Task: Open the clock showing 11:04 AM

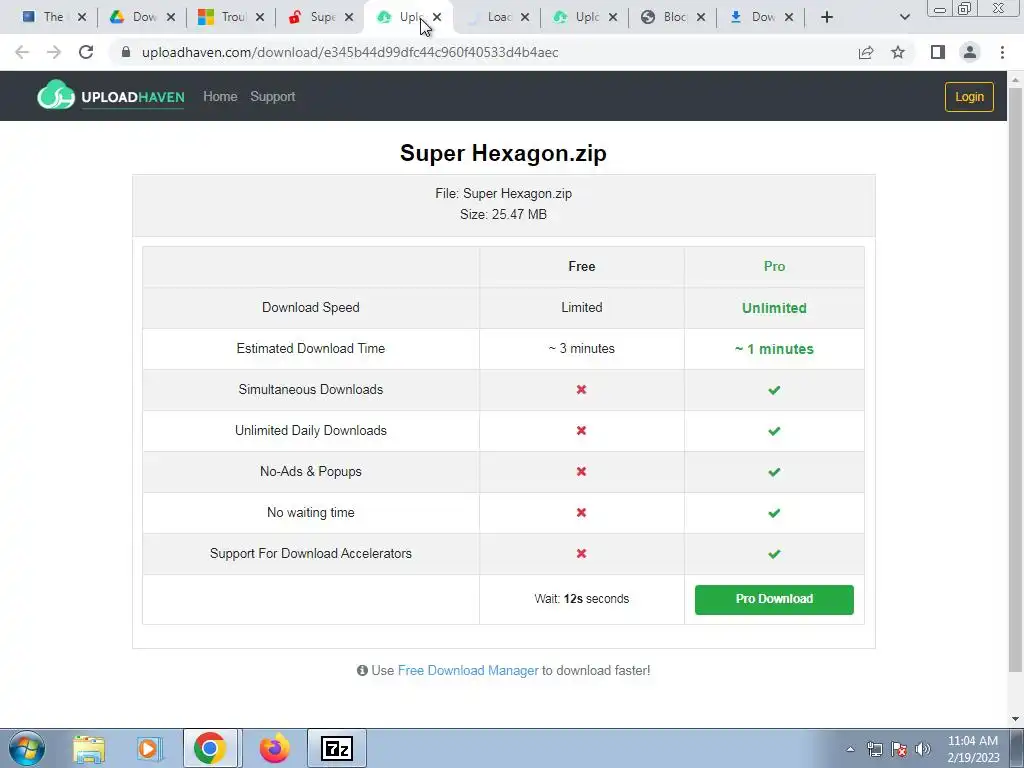Action: (972, 749)
